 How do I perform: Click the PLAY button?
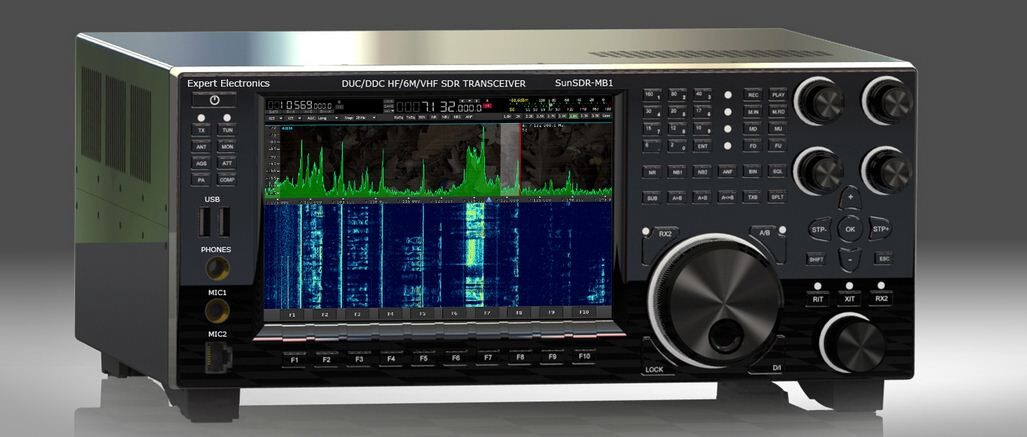point(777,95)
